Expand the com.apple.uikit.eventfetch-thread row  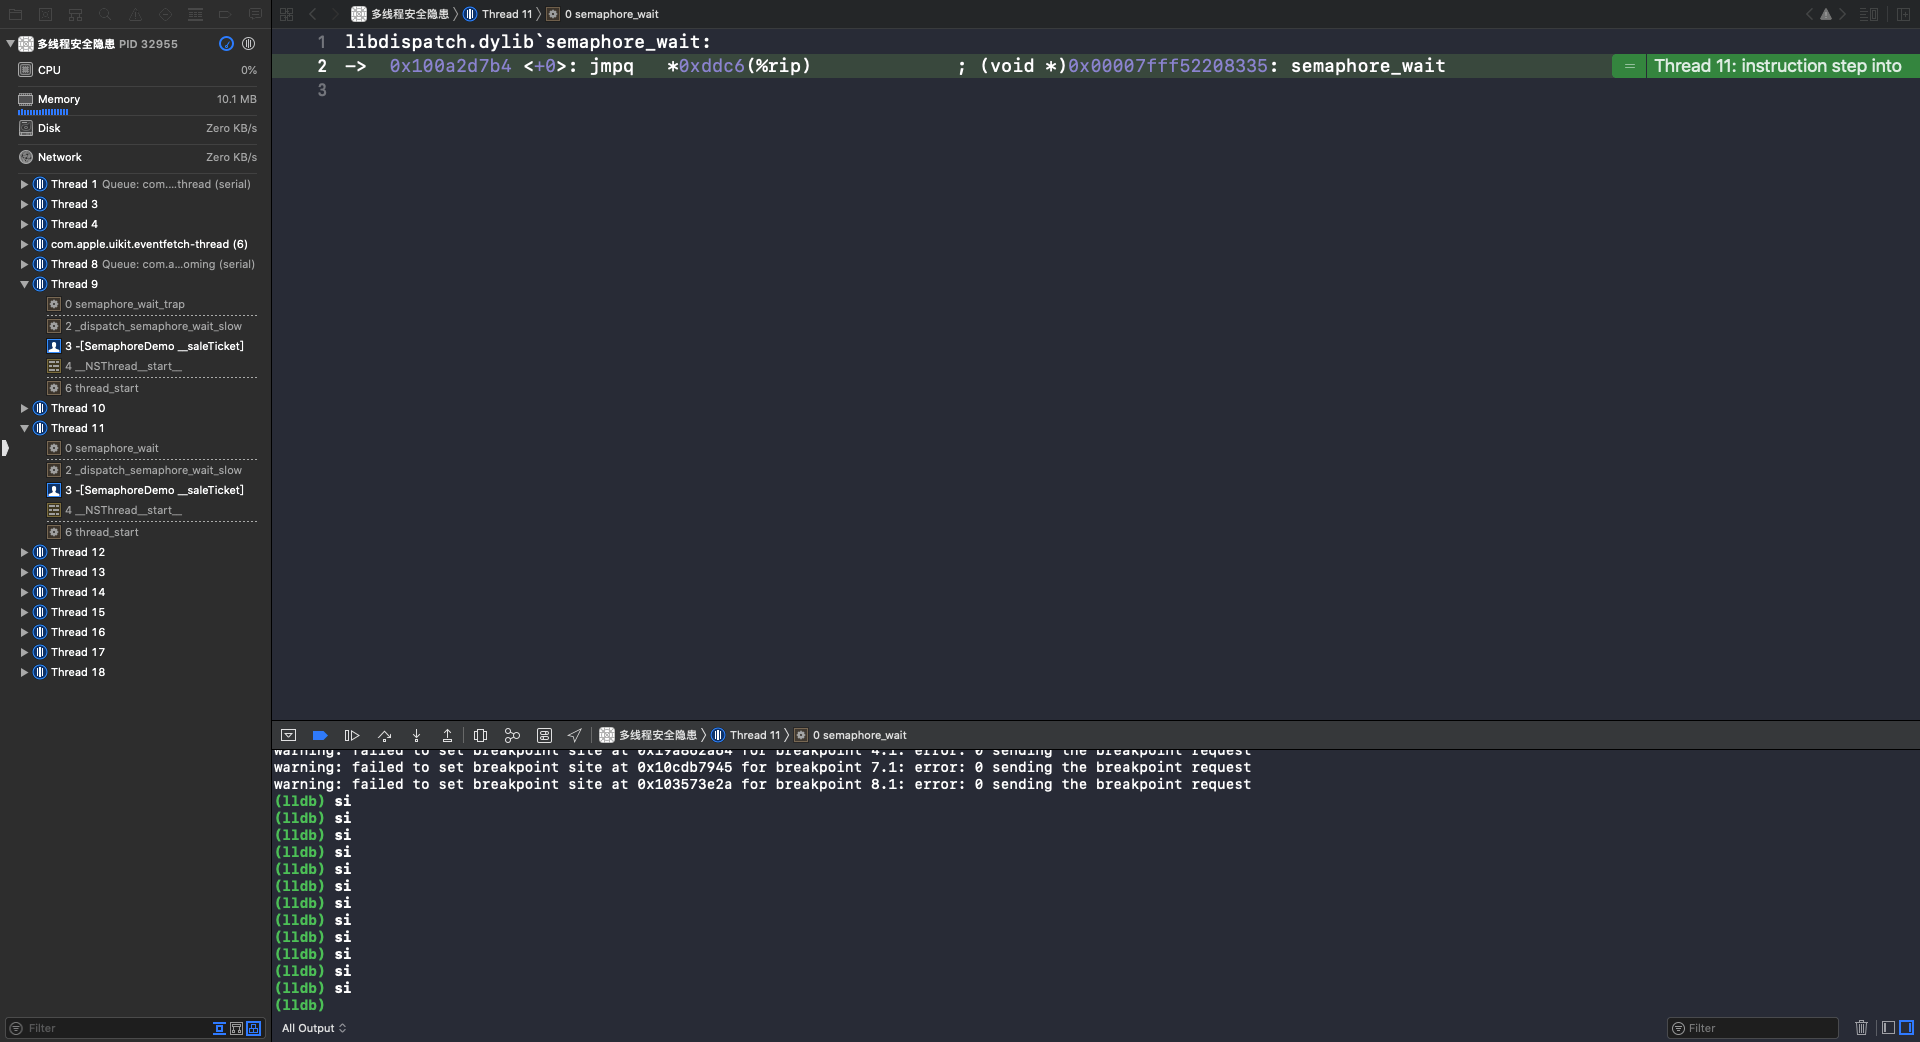pos(24,244)
